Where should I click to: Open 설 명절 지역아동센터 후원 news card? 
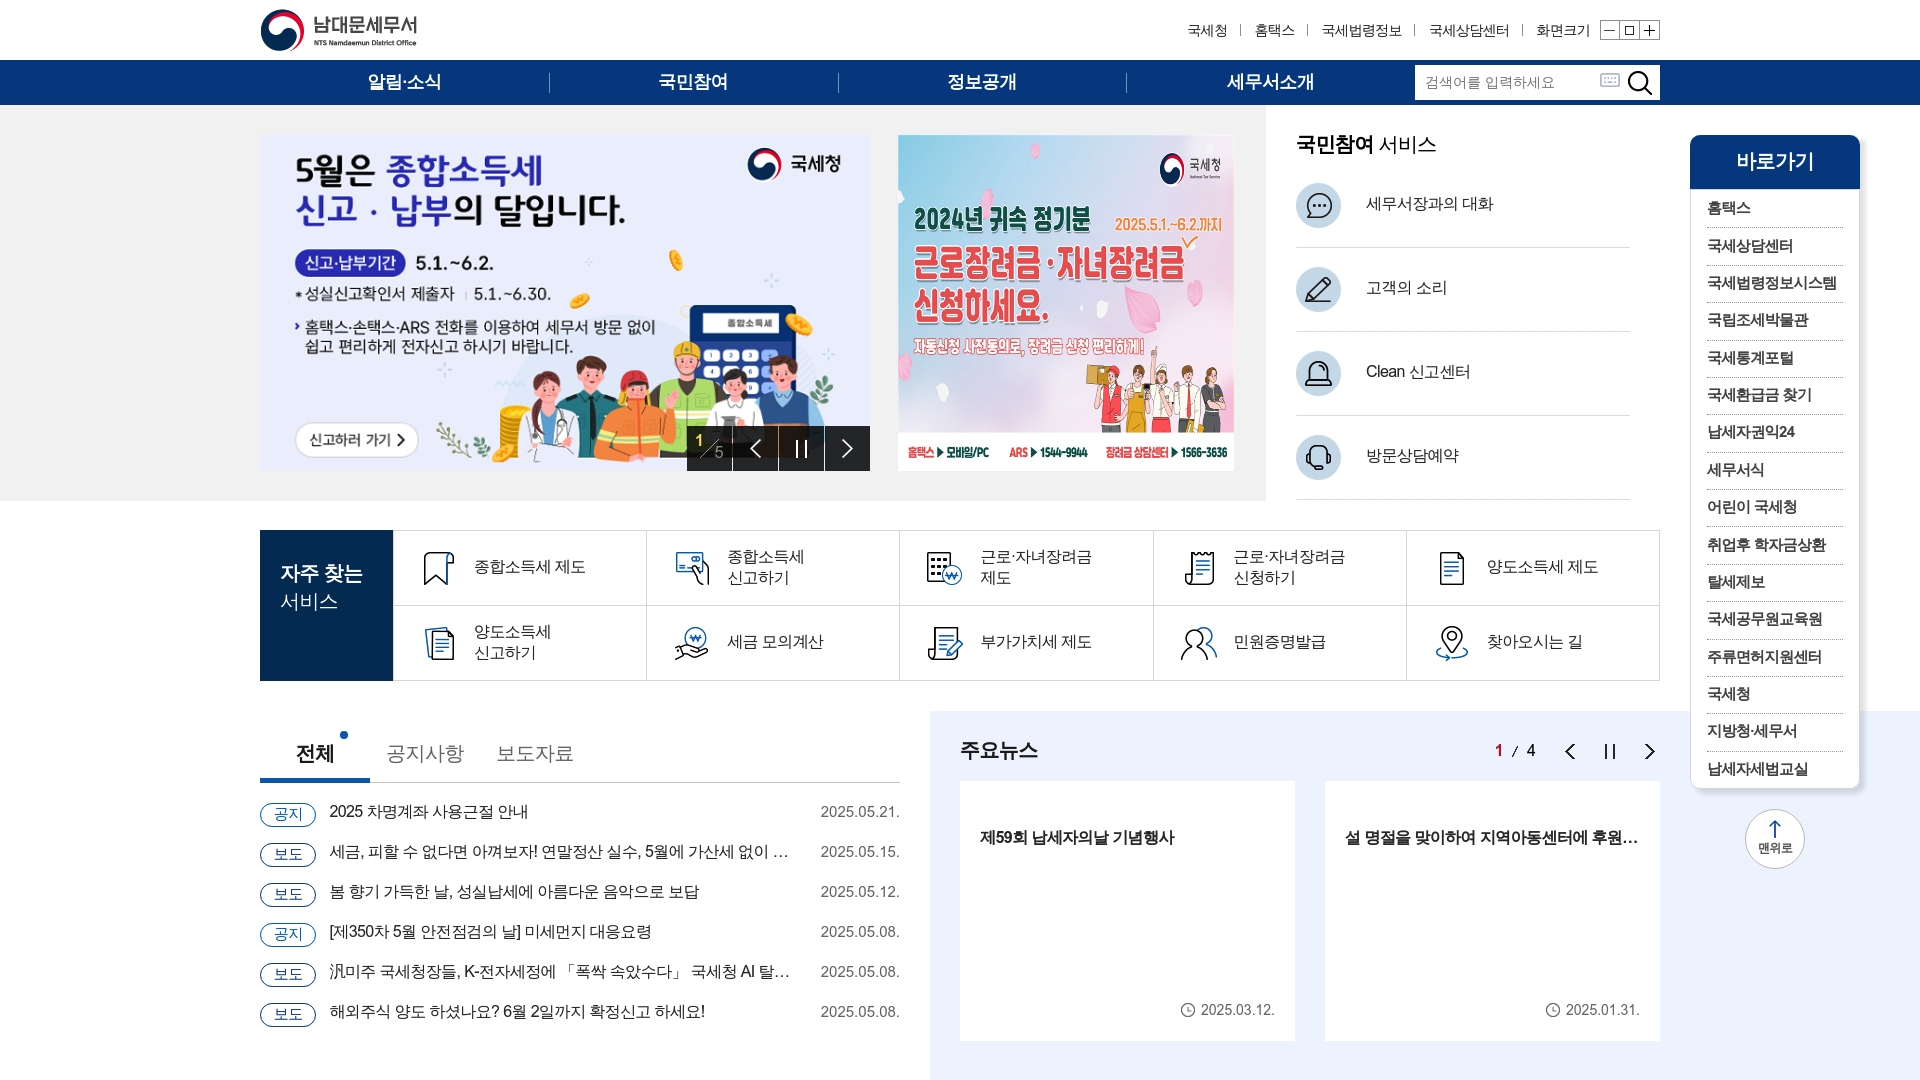click(x=1492, y=910)
